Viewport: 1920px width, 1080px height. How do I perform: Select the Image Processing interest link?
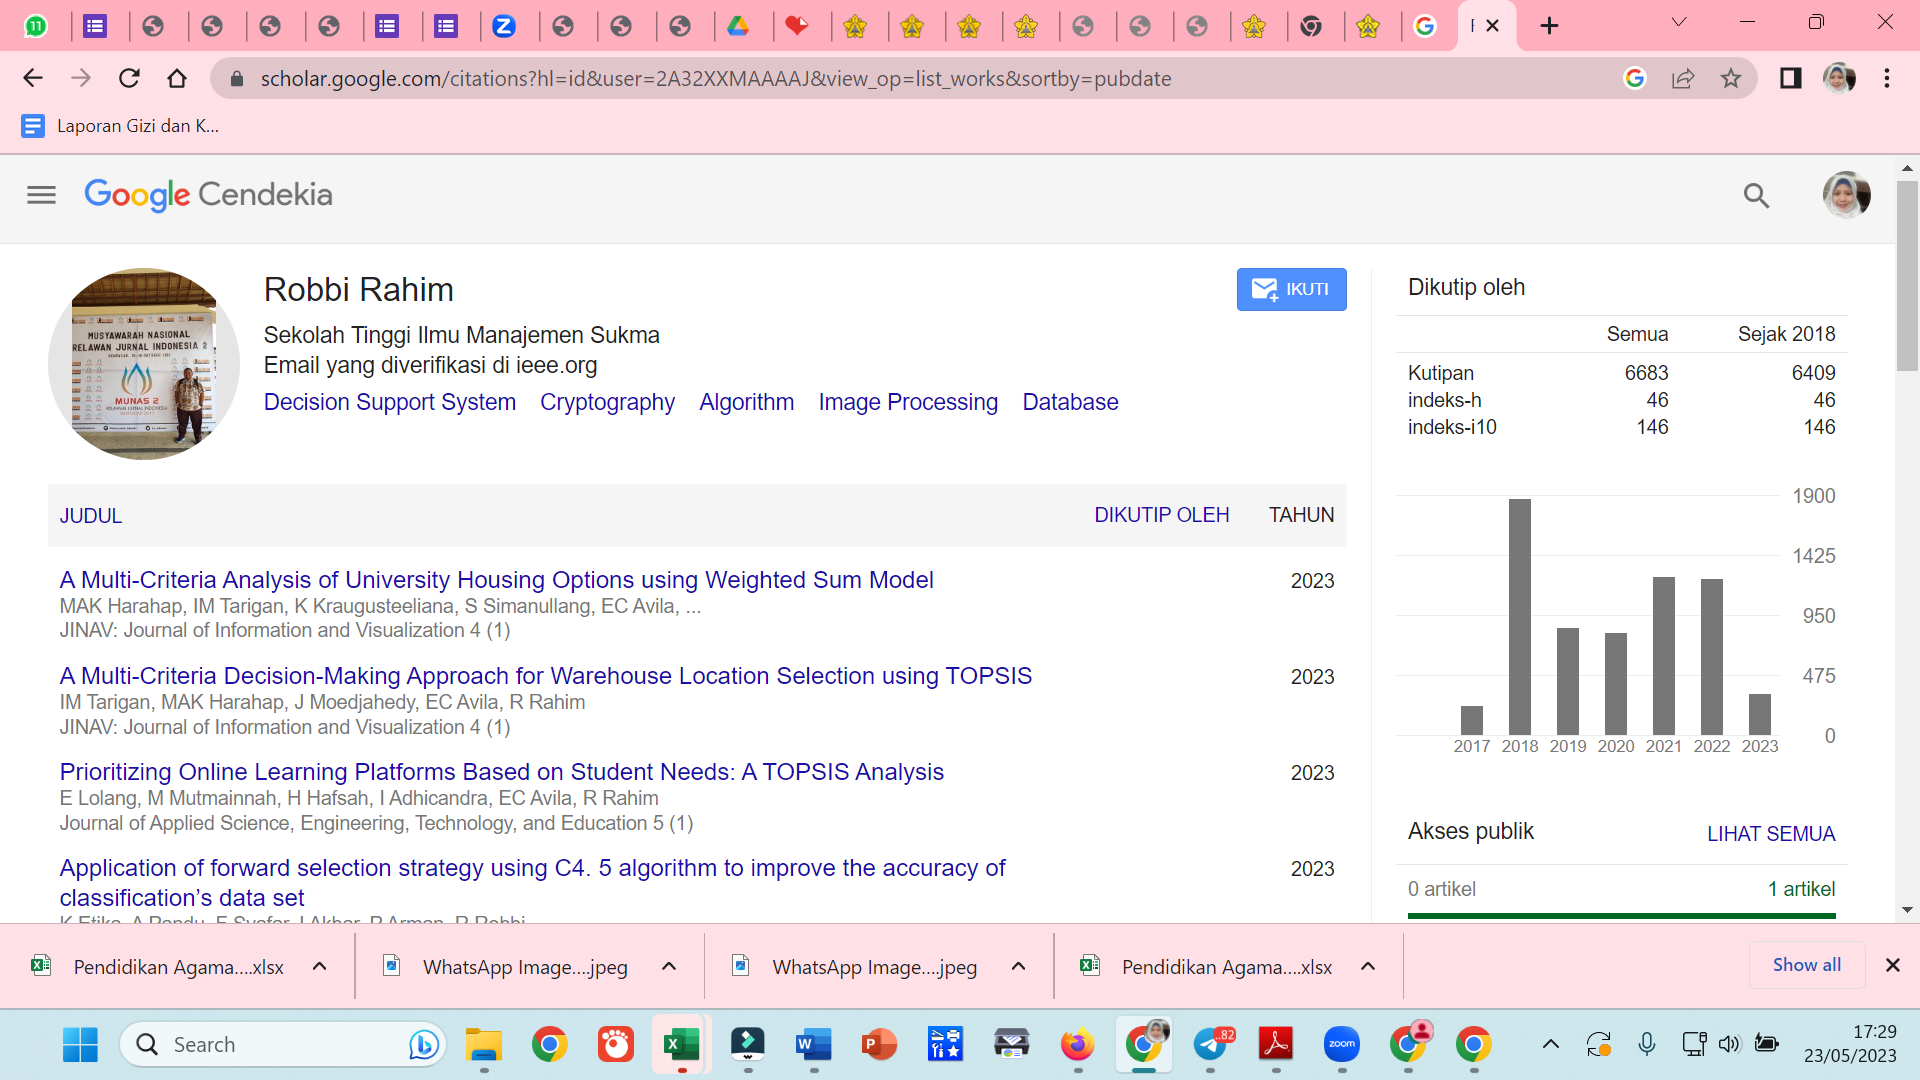[x=908, y=402]
